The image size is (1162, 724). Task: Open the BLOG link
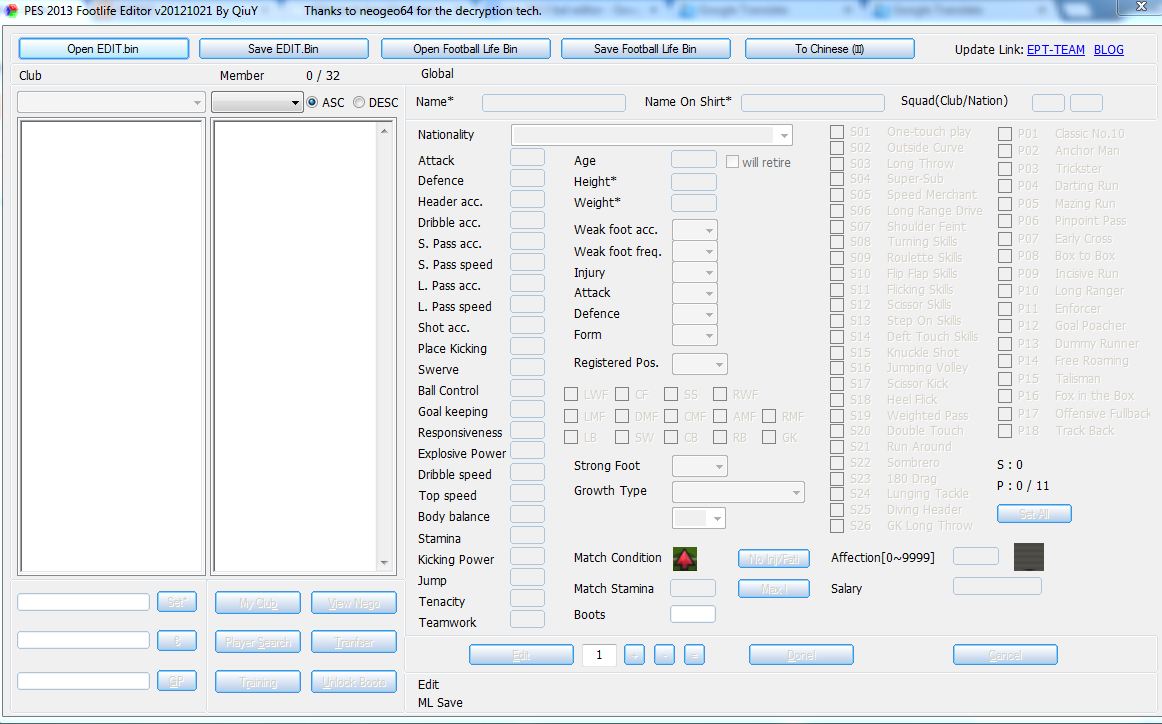coord(1109,50)
